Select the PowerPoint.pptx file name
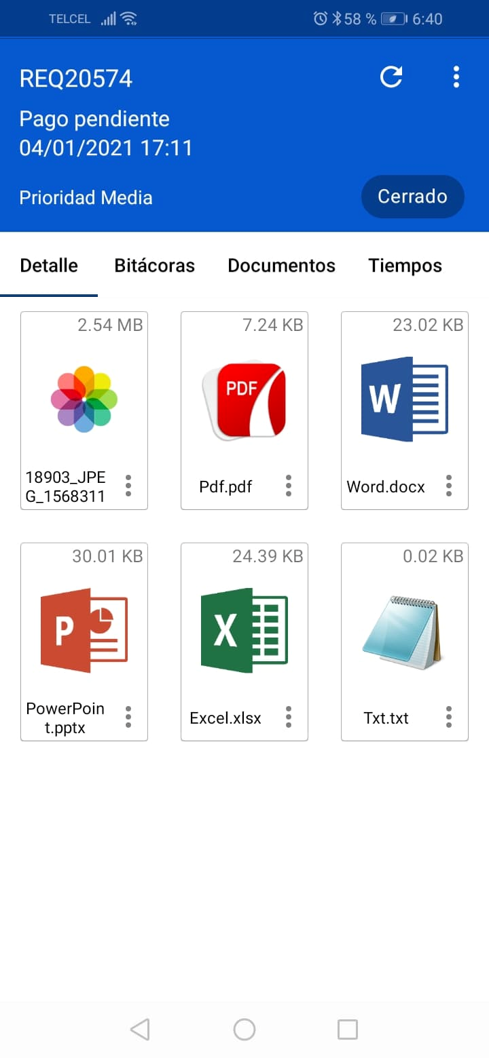Viewport: 489px width, 1058px height. [x=65, y=718]
